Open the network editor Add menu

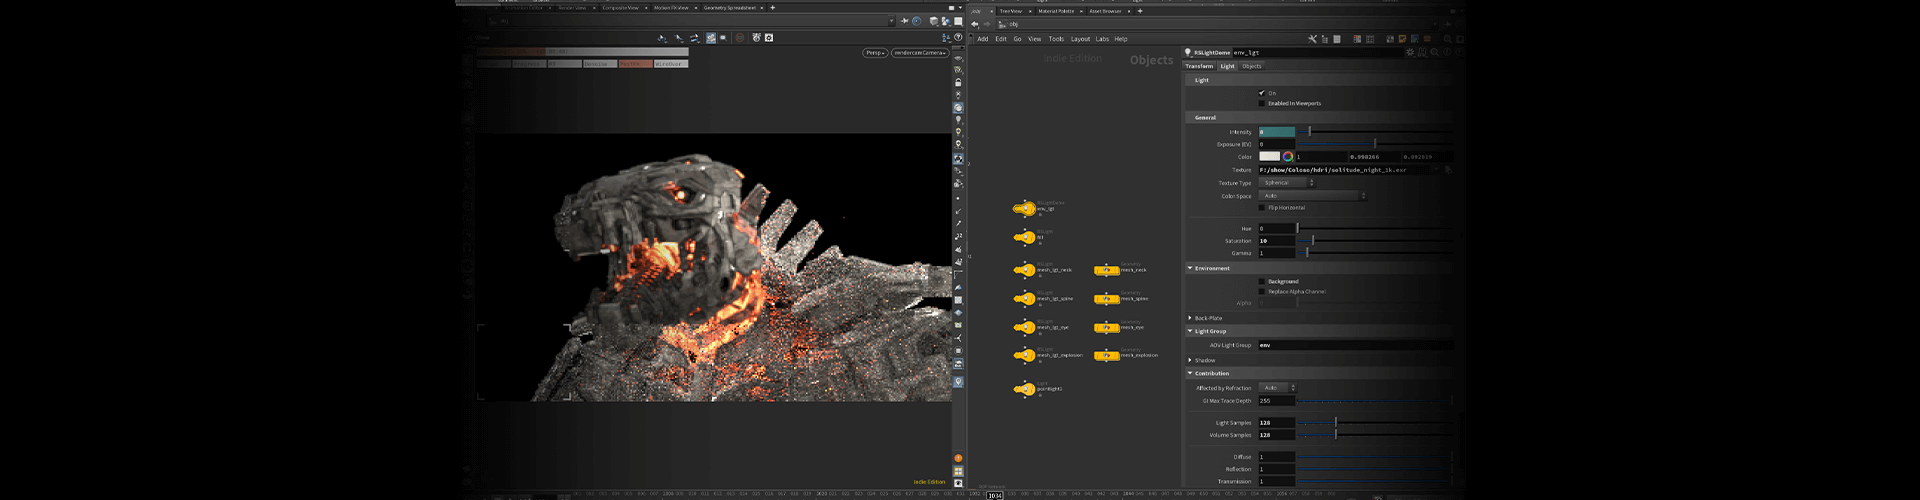click(x=983, y=39)
